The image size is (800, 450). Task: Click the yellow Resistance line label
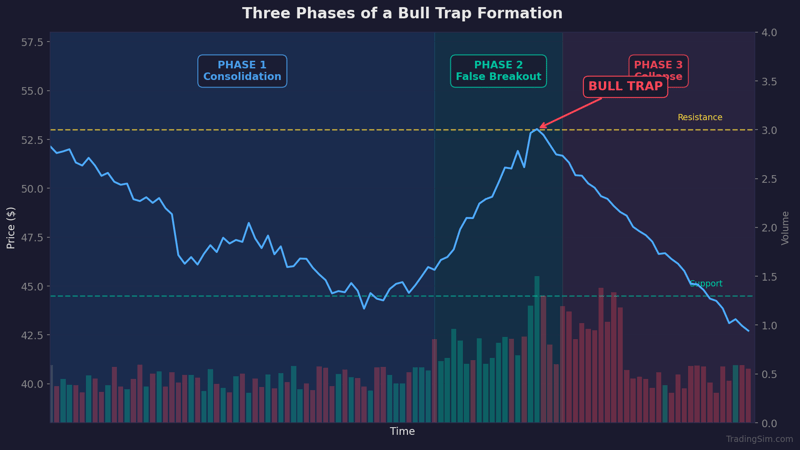coord(699,118)
